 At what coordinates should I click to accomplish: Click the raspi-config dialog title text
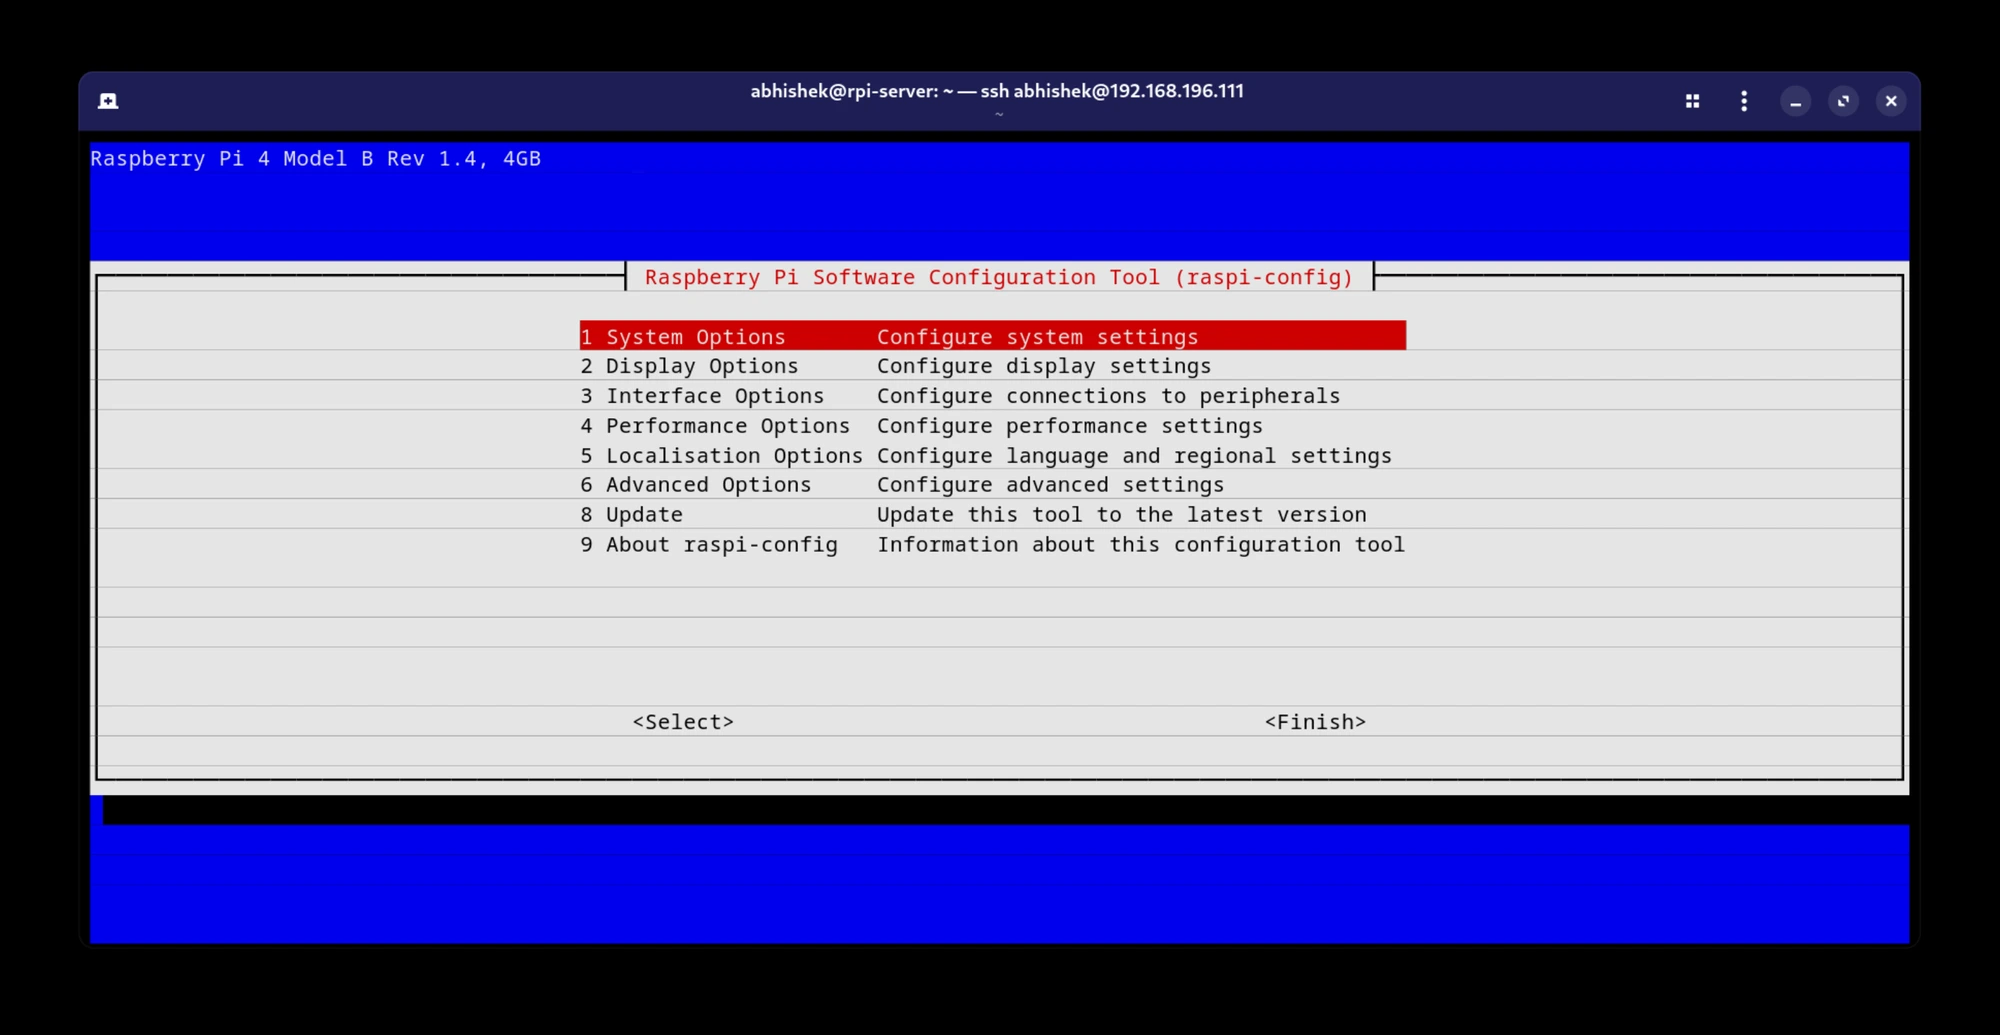[x=998, y=277]
